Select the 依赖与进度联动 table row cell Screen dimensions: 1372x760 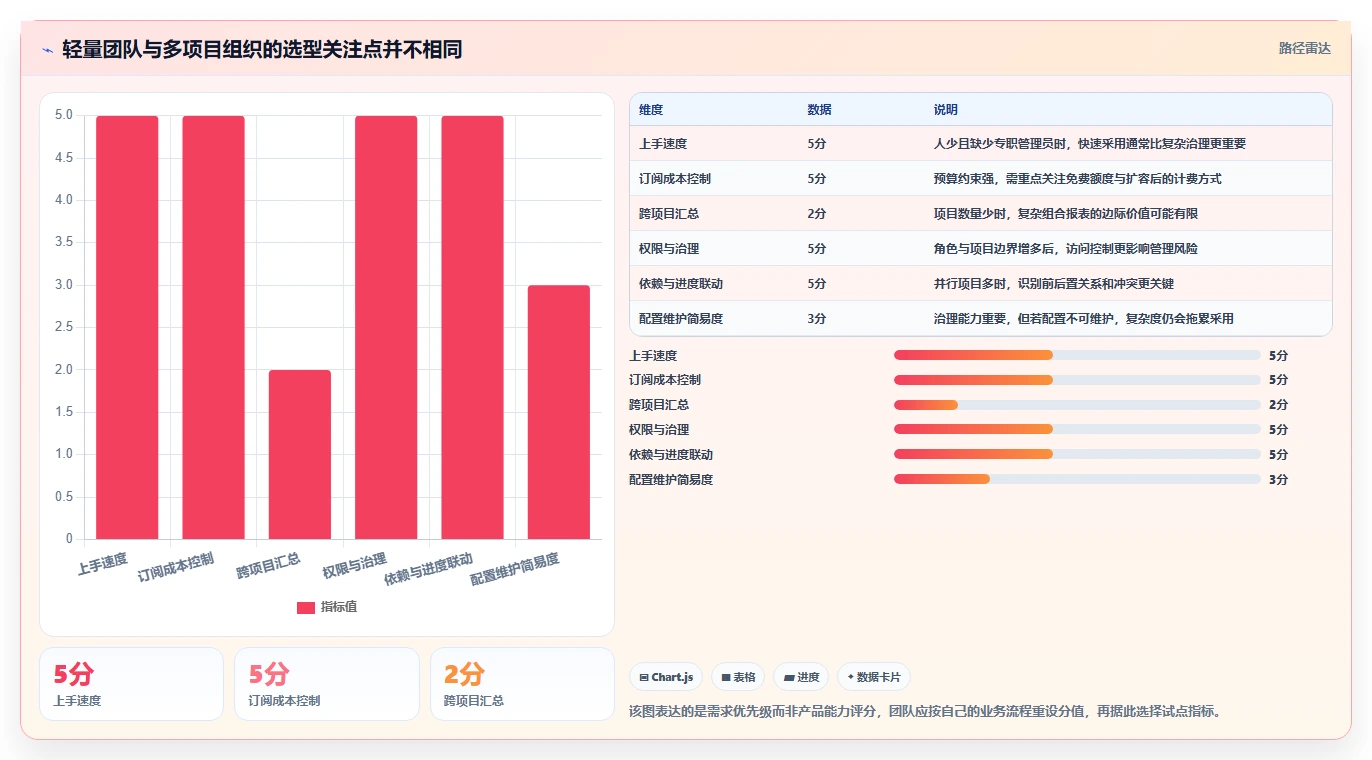(681, 283)
